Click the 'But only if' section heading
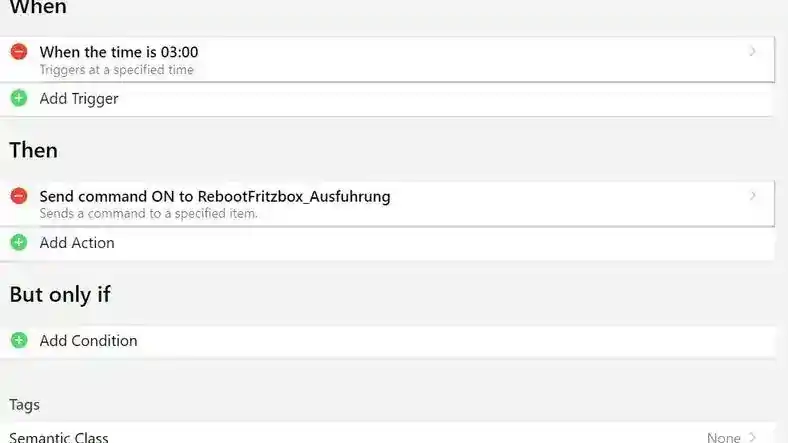 click(60, 294)
